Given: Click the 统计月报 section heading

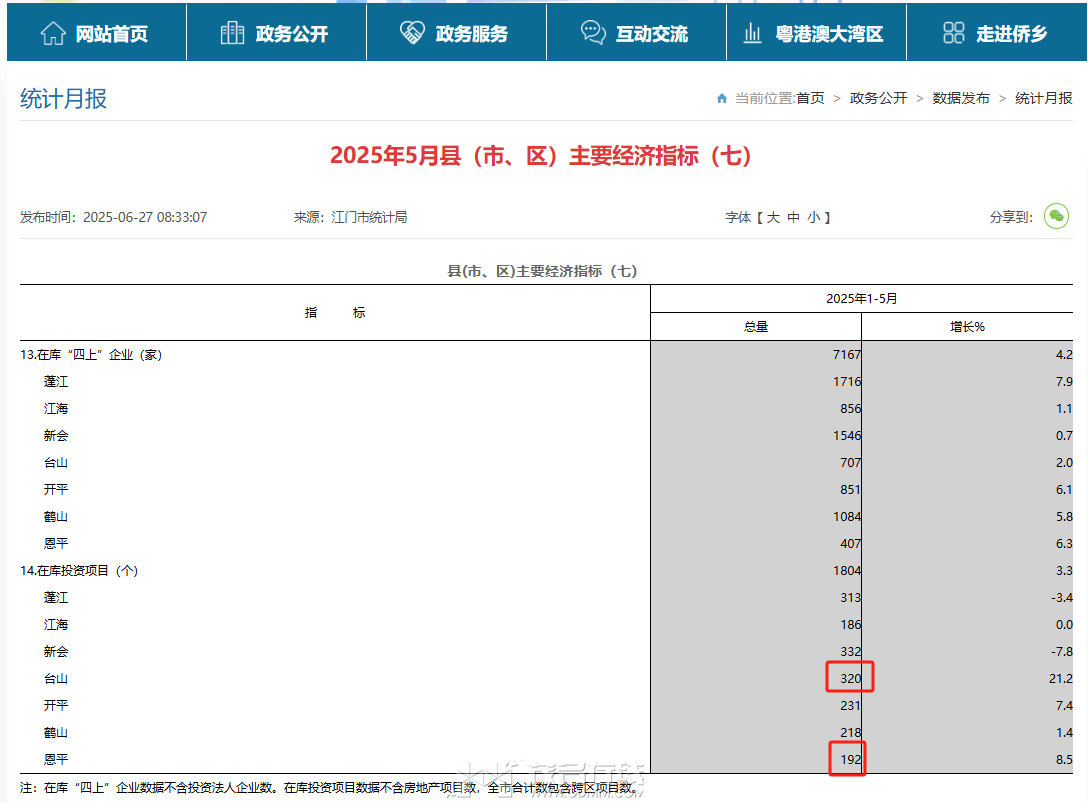Looking at the screenshot, I should coord(63,99).
